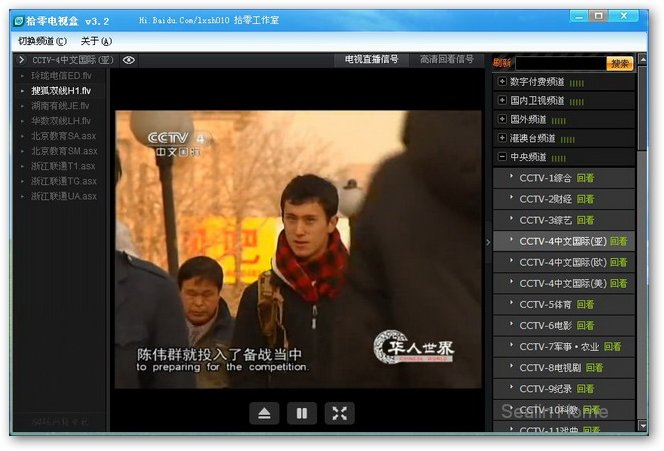Select channel CCTV-6电影
This screenshot has width=664, height=451.
tap(545, 326)
